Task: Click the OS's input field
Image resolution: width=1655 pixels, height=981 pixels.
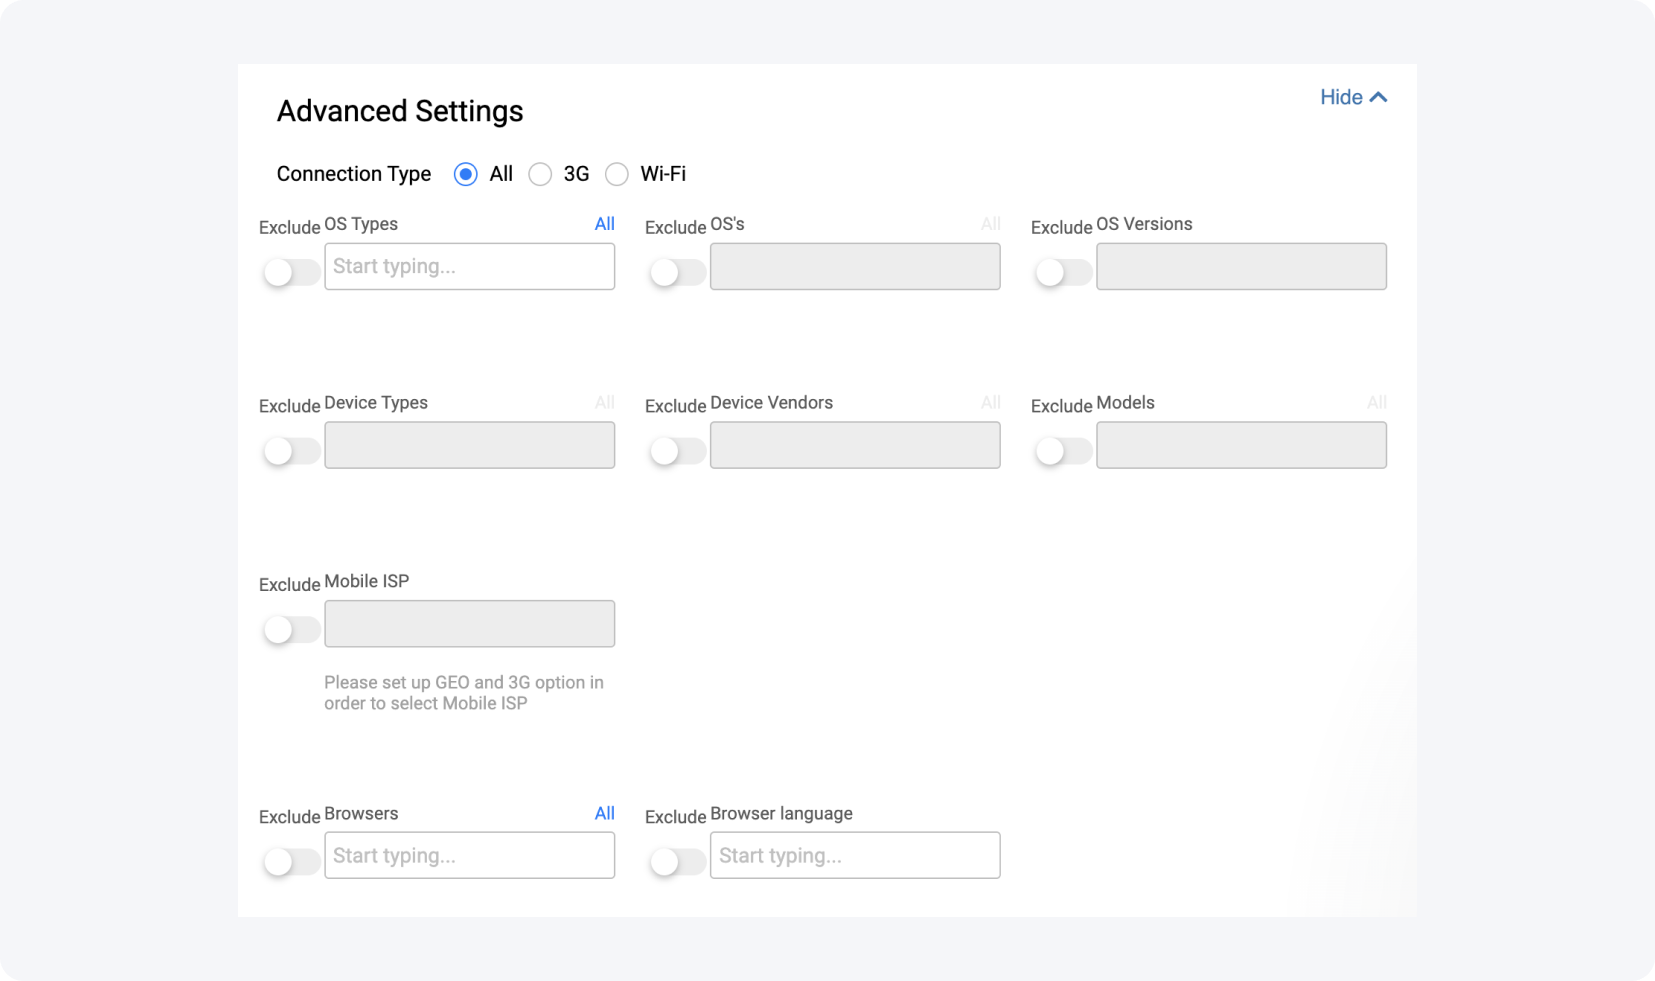Action: [x=855, y=266]
